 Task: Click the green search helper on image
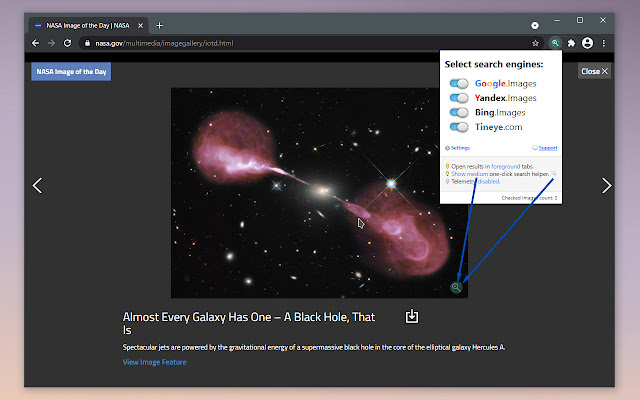click(x=456, y=287)
